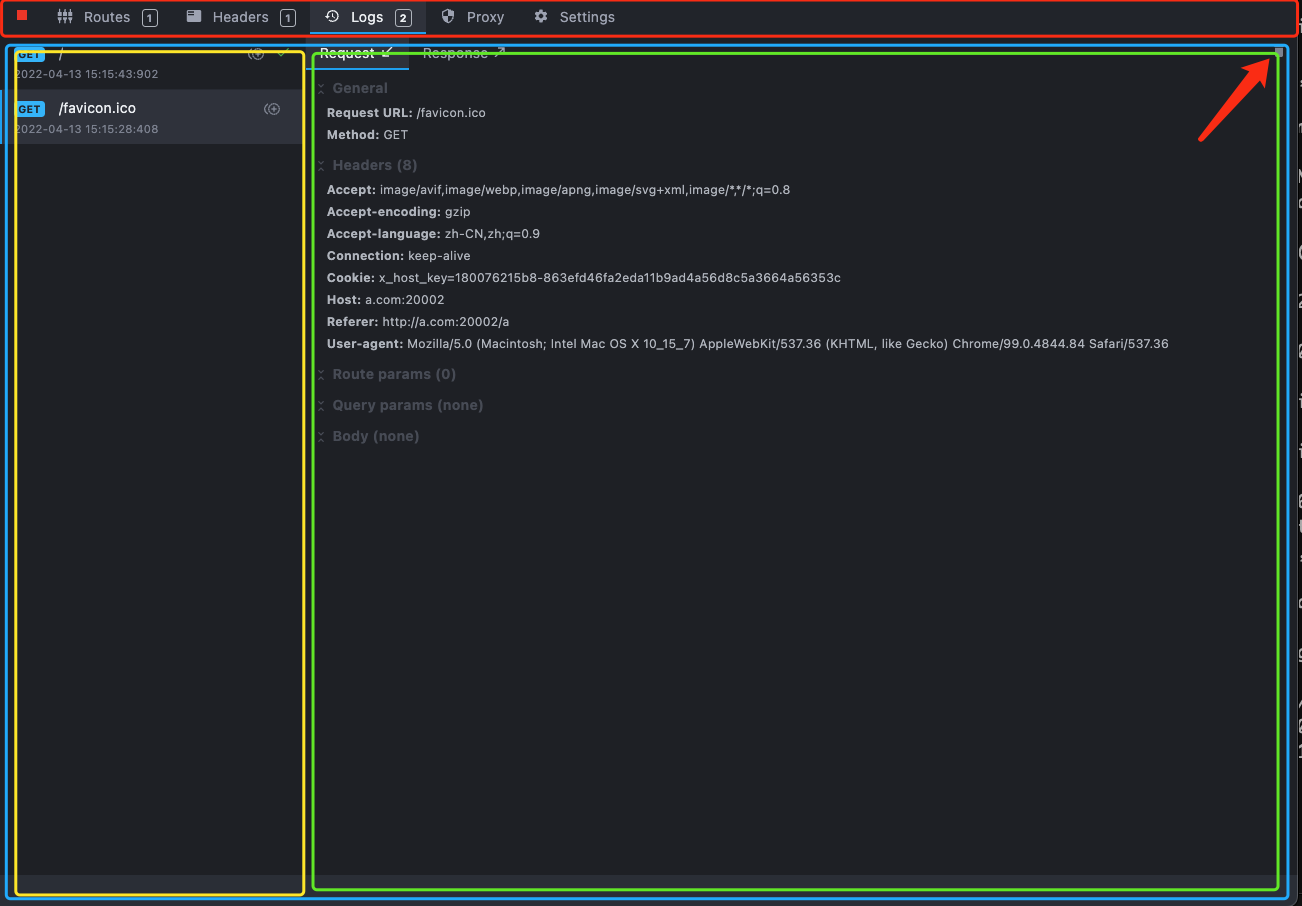Switch to the Headers tab in top bar
This screenshot has width=1302, height=906.
pos(240,17)
